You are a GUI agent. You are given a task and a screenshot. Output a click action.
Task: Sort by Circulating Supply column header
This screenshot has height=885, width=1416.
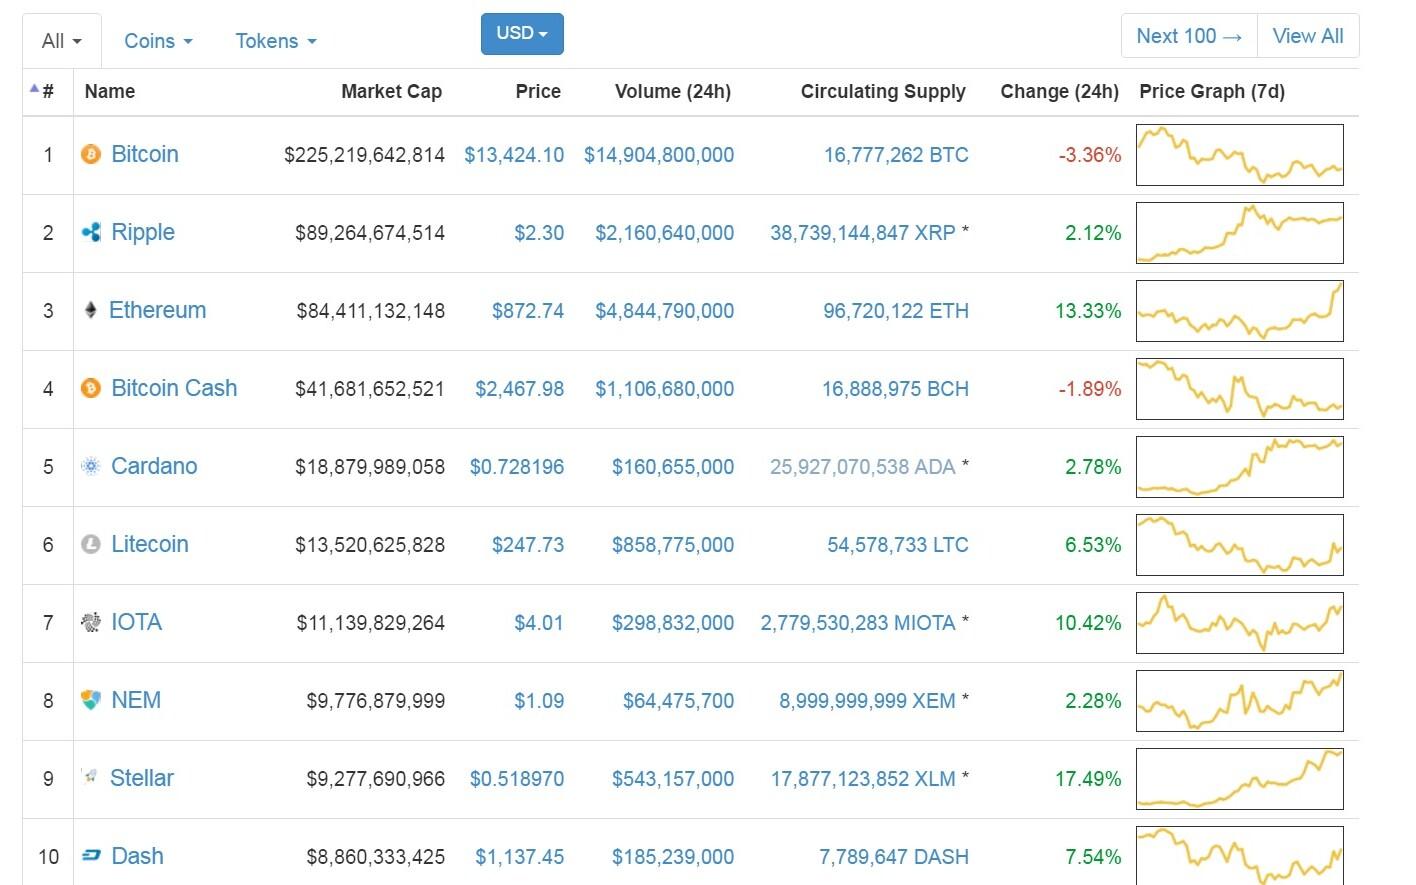[x=883, y=91]
